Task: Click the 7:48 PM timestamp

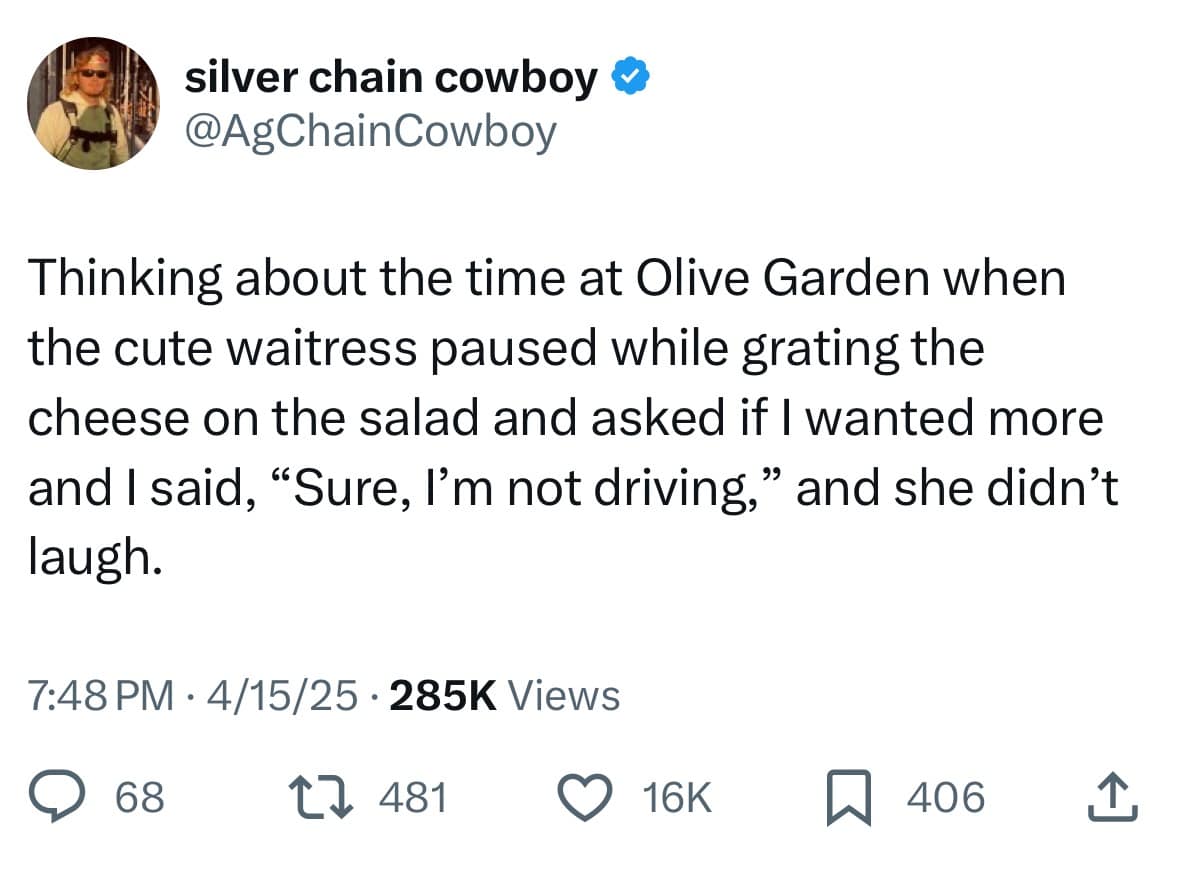Action: (100, 695)
